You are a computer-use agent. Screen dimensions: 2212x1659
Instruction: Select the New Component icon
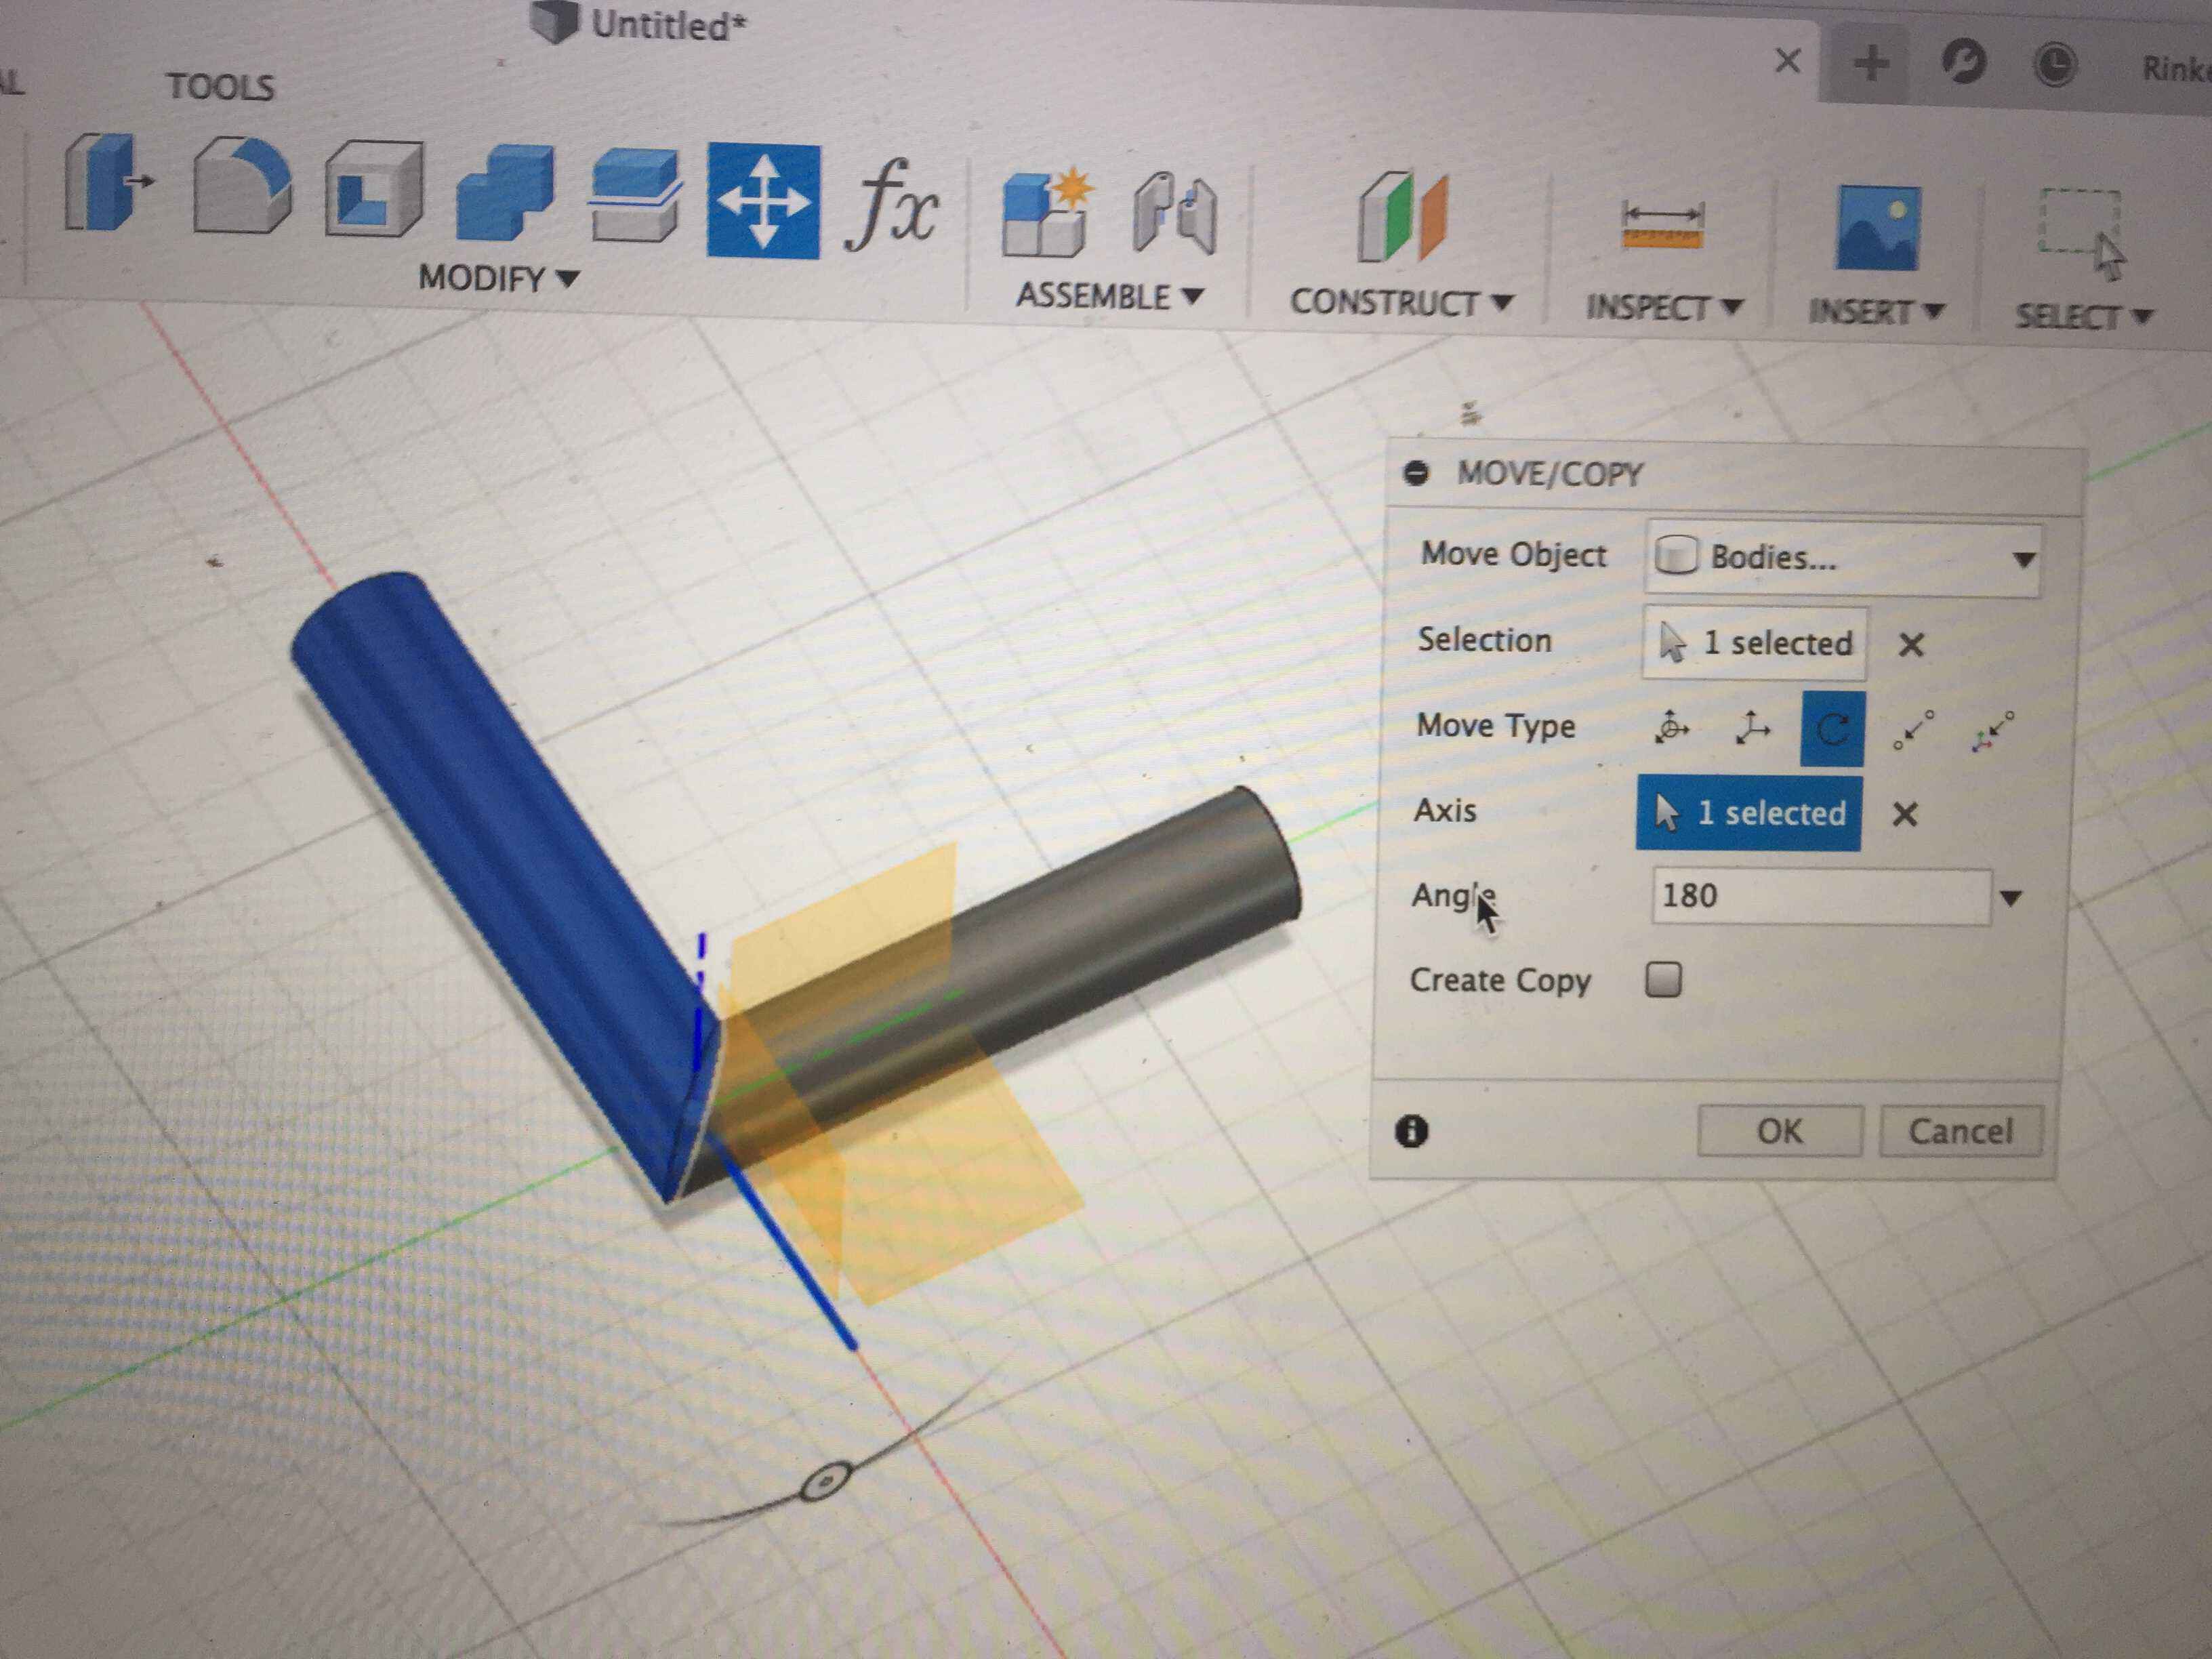1045,214
